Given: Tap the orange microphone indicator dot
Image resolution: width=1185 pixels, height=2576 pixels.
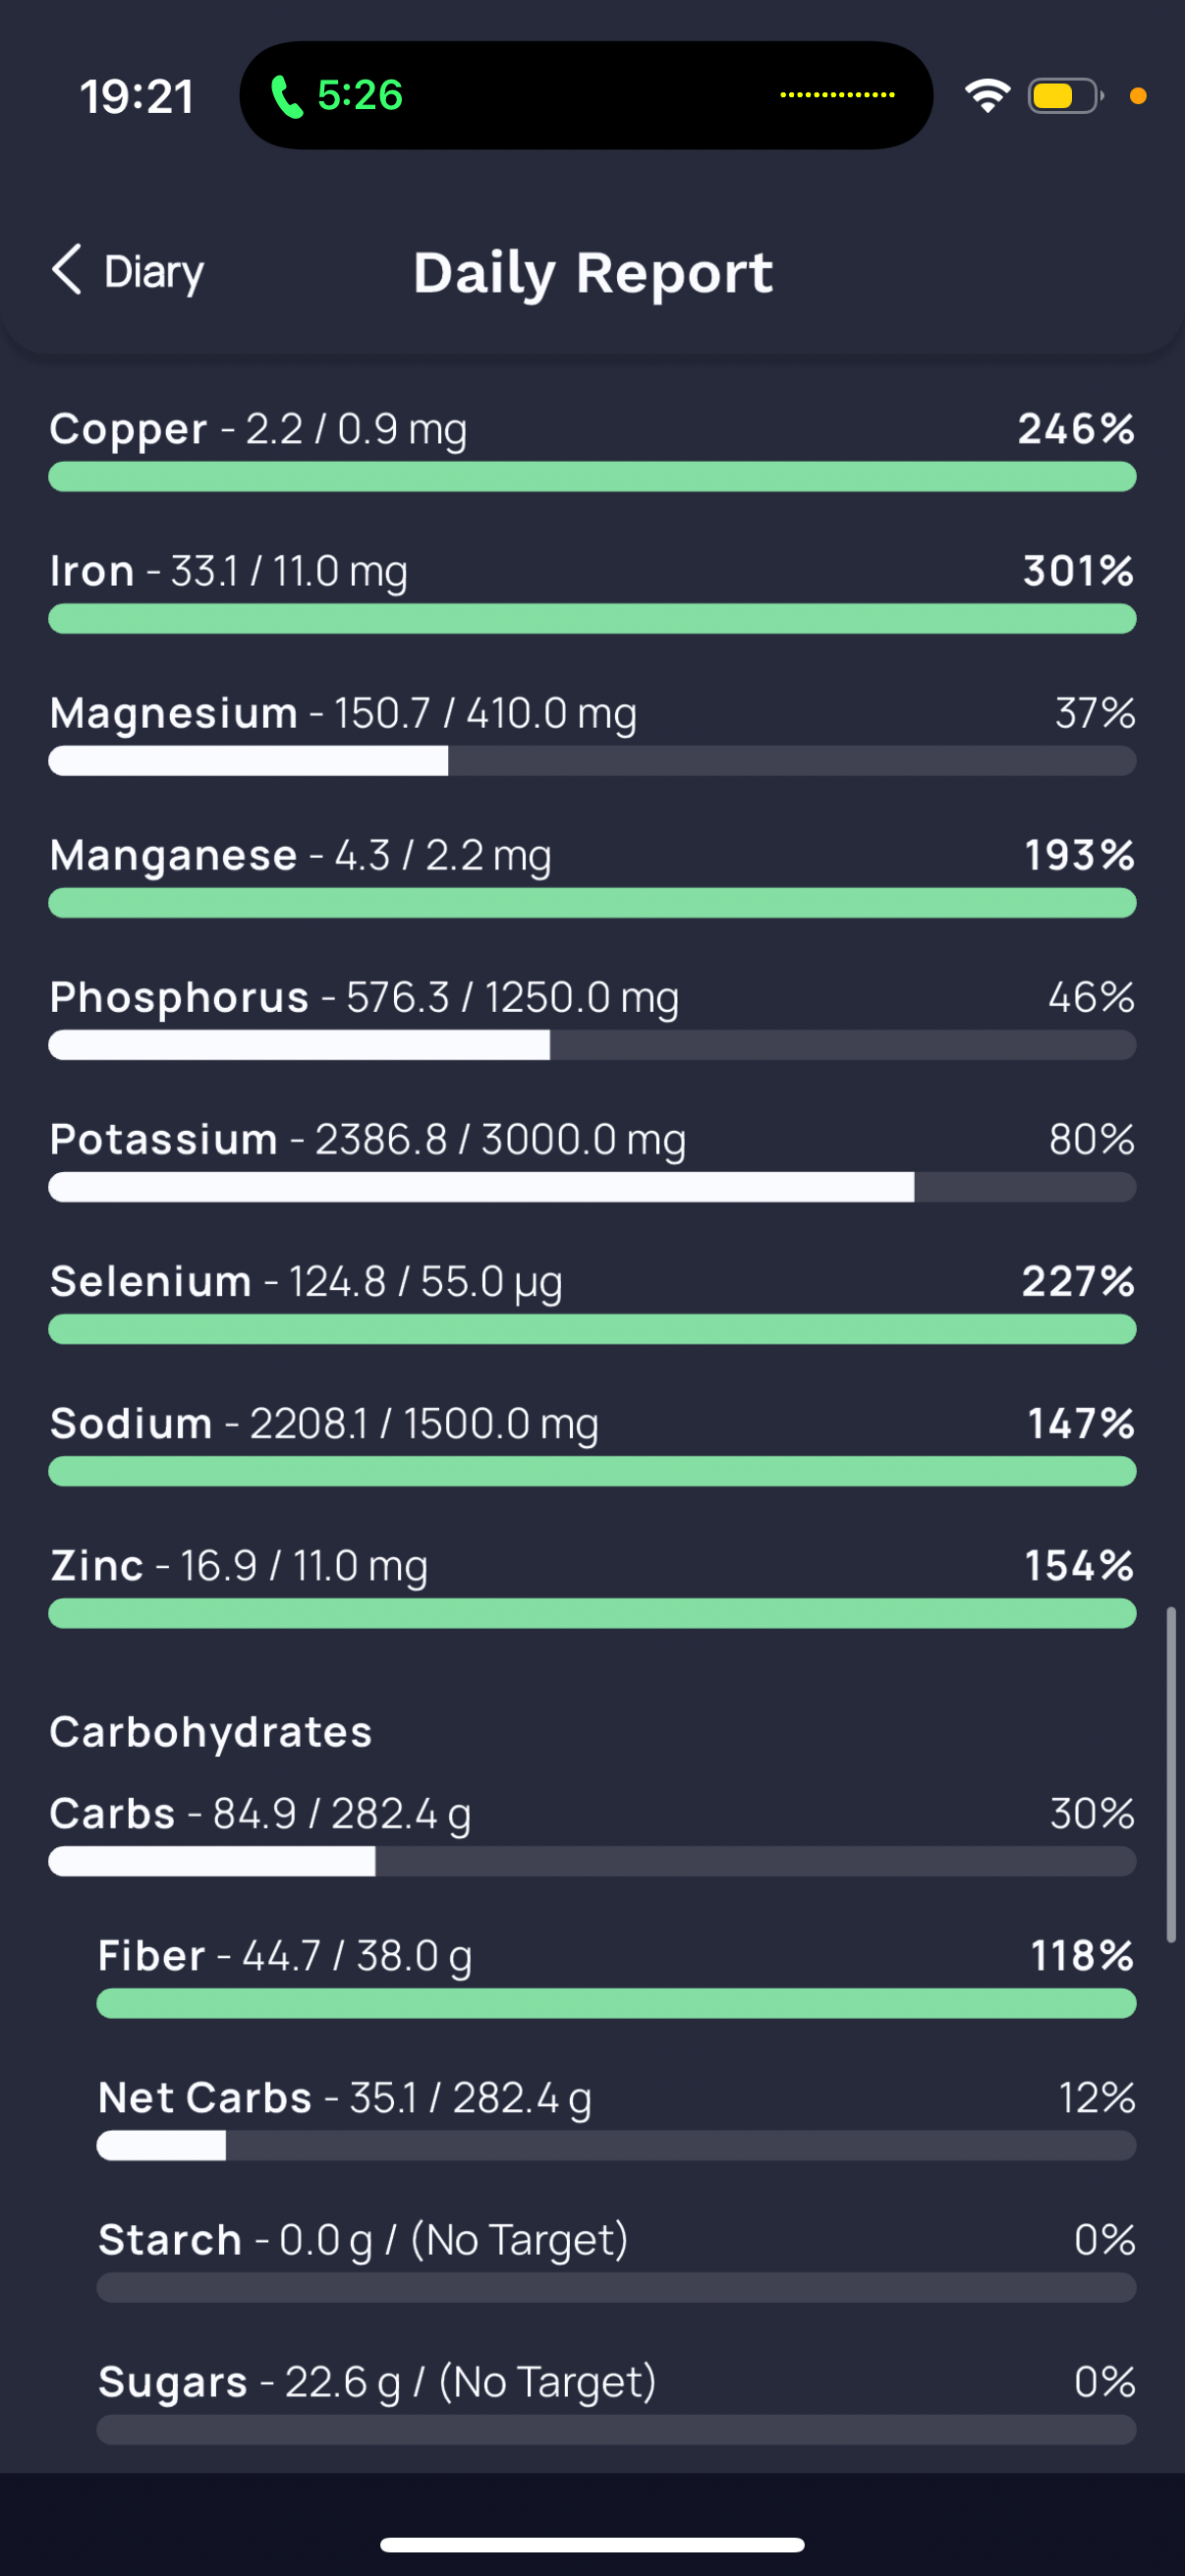Looking at the screenshot, I should coord(1137,96).
